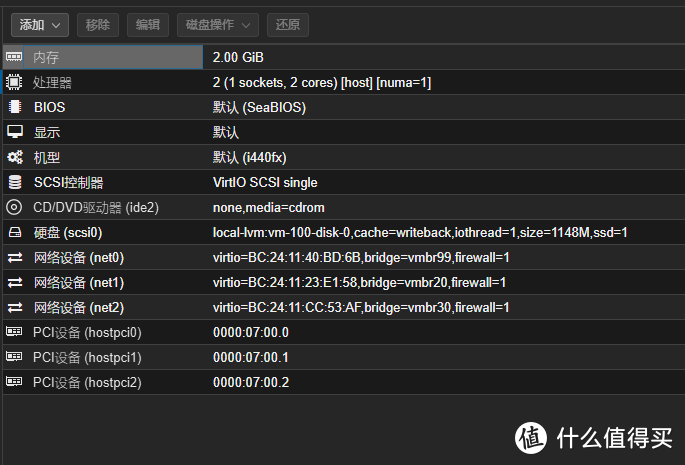Click the network arrows icon for net1

click(15, 282)
